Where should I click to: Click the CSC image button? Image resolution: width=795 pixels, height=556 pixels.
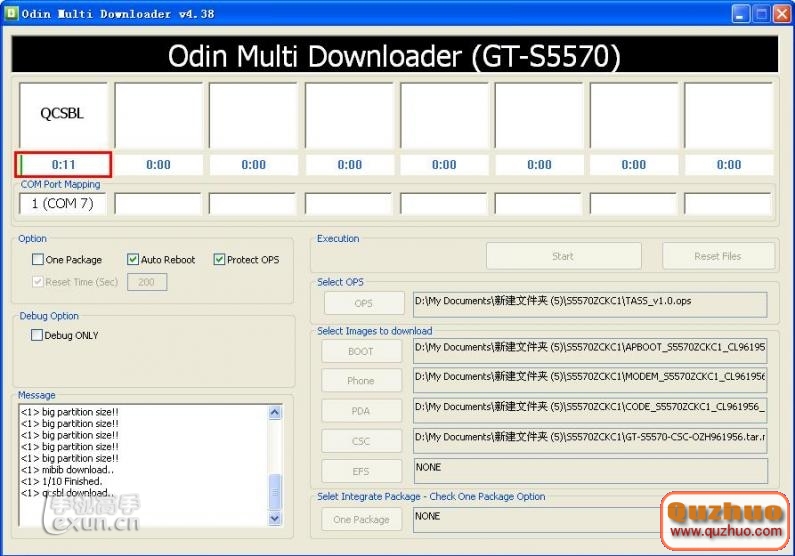[361, 441]
